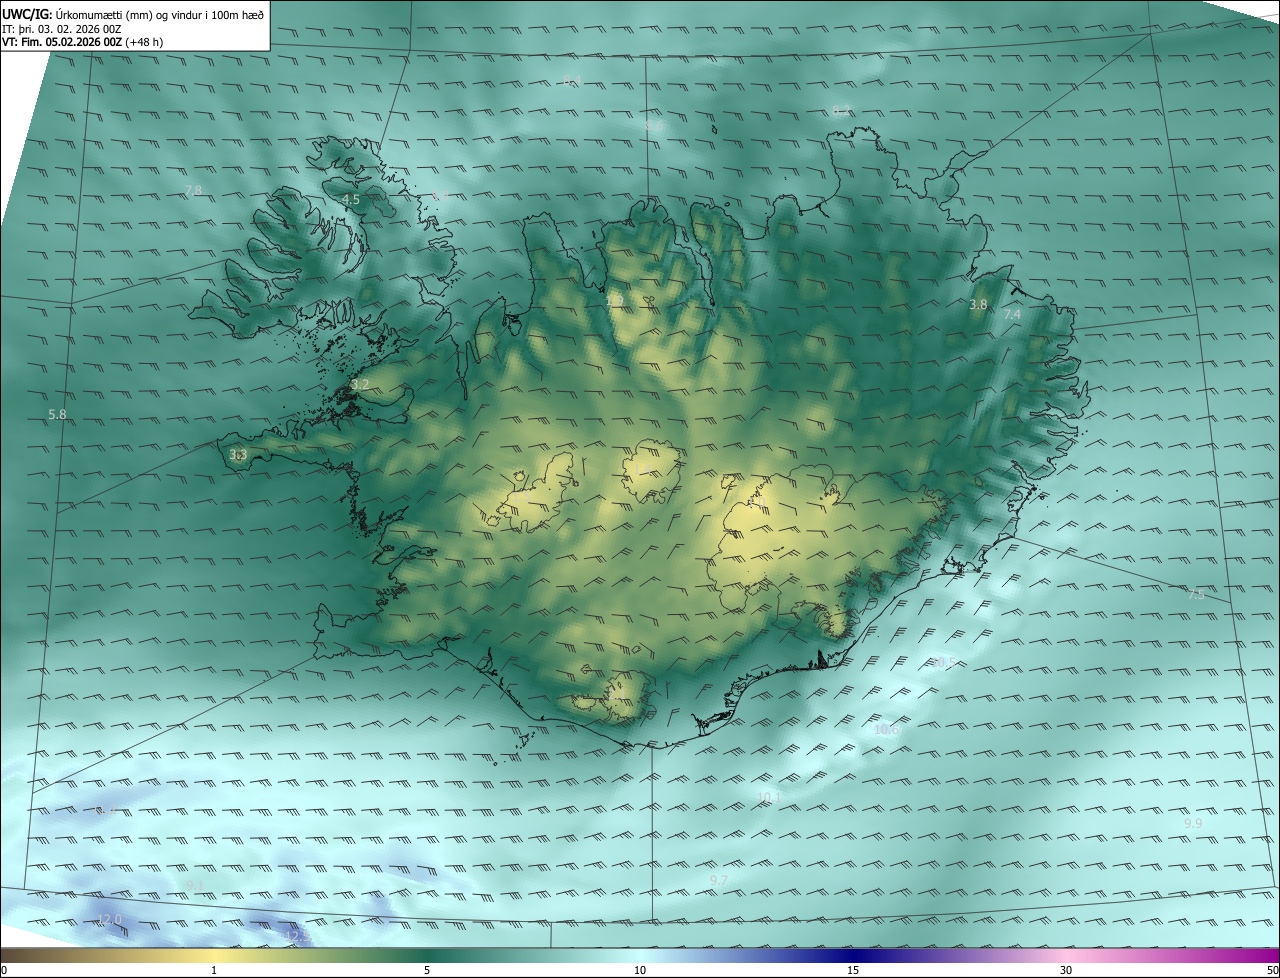Click the 3.2 value label on the map
The height and width of the screenshot is (978, 1280).
pos(360,384)
